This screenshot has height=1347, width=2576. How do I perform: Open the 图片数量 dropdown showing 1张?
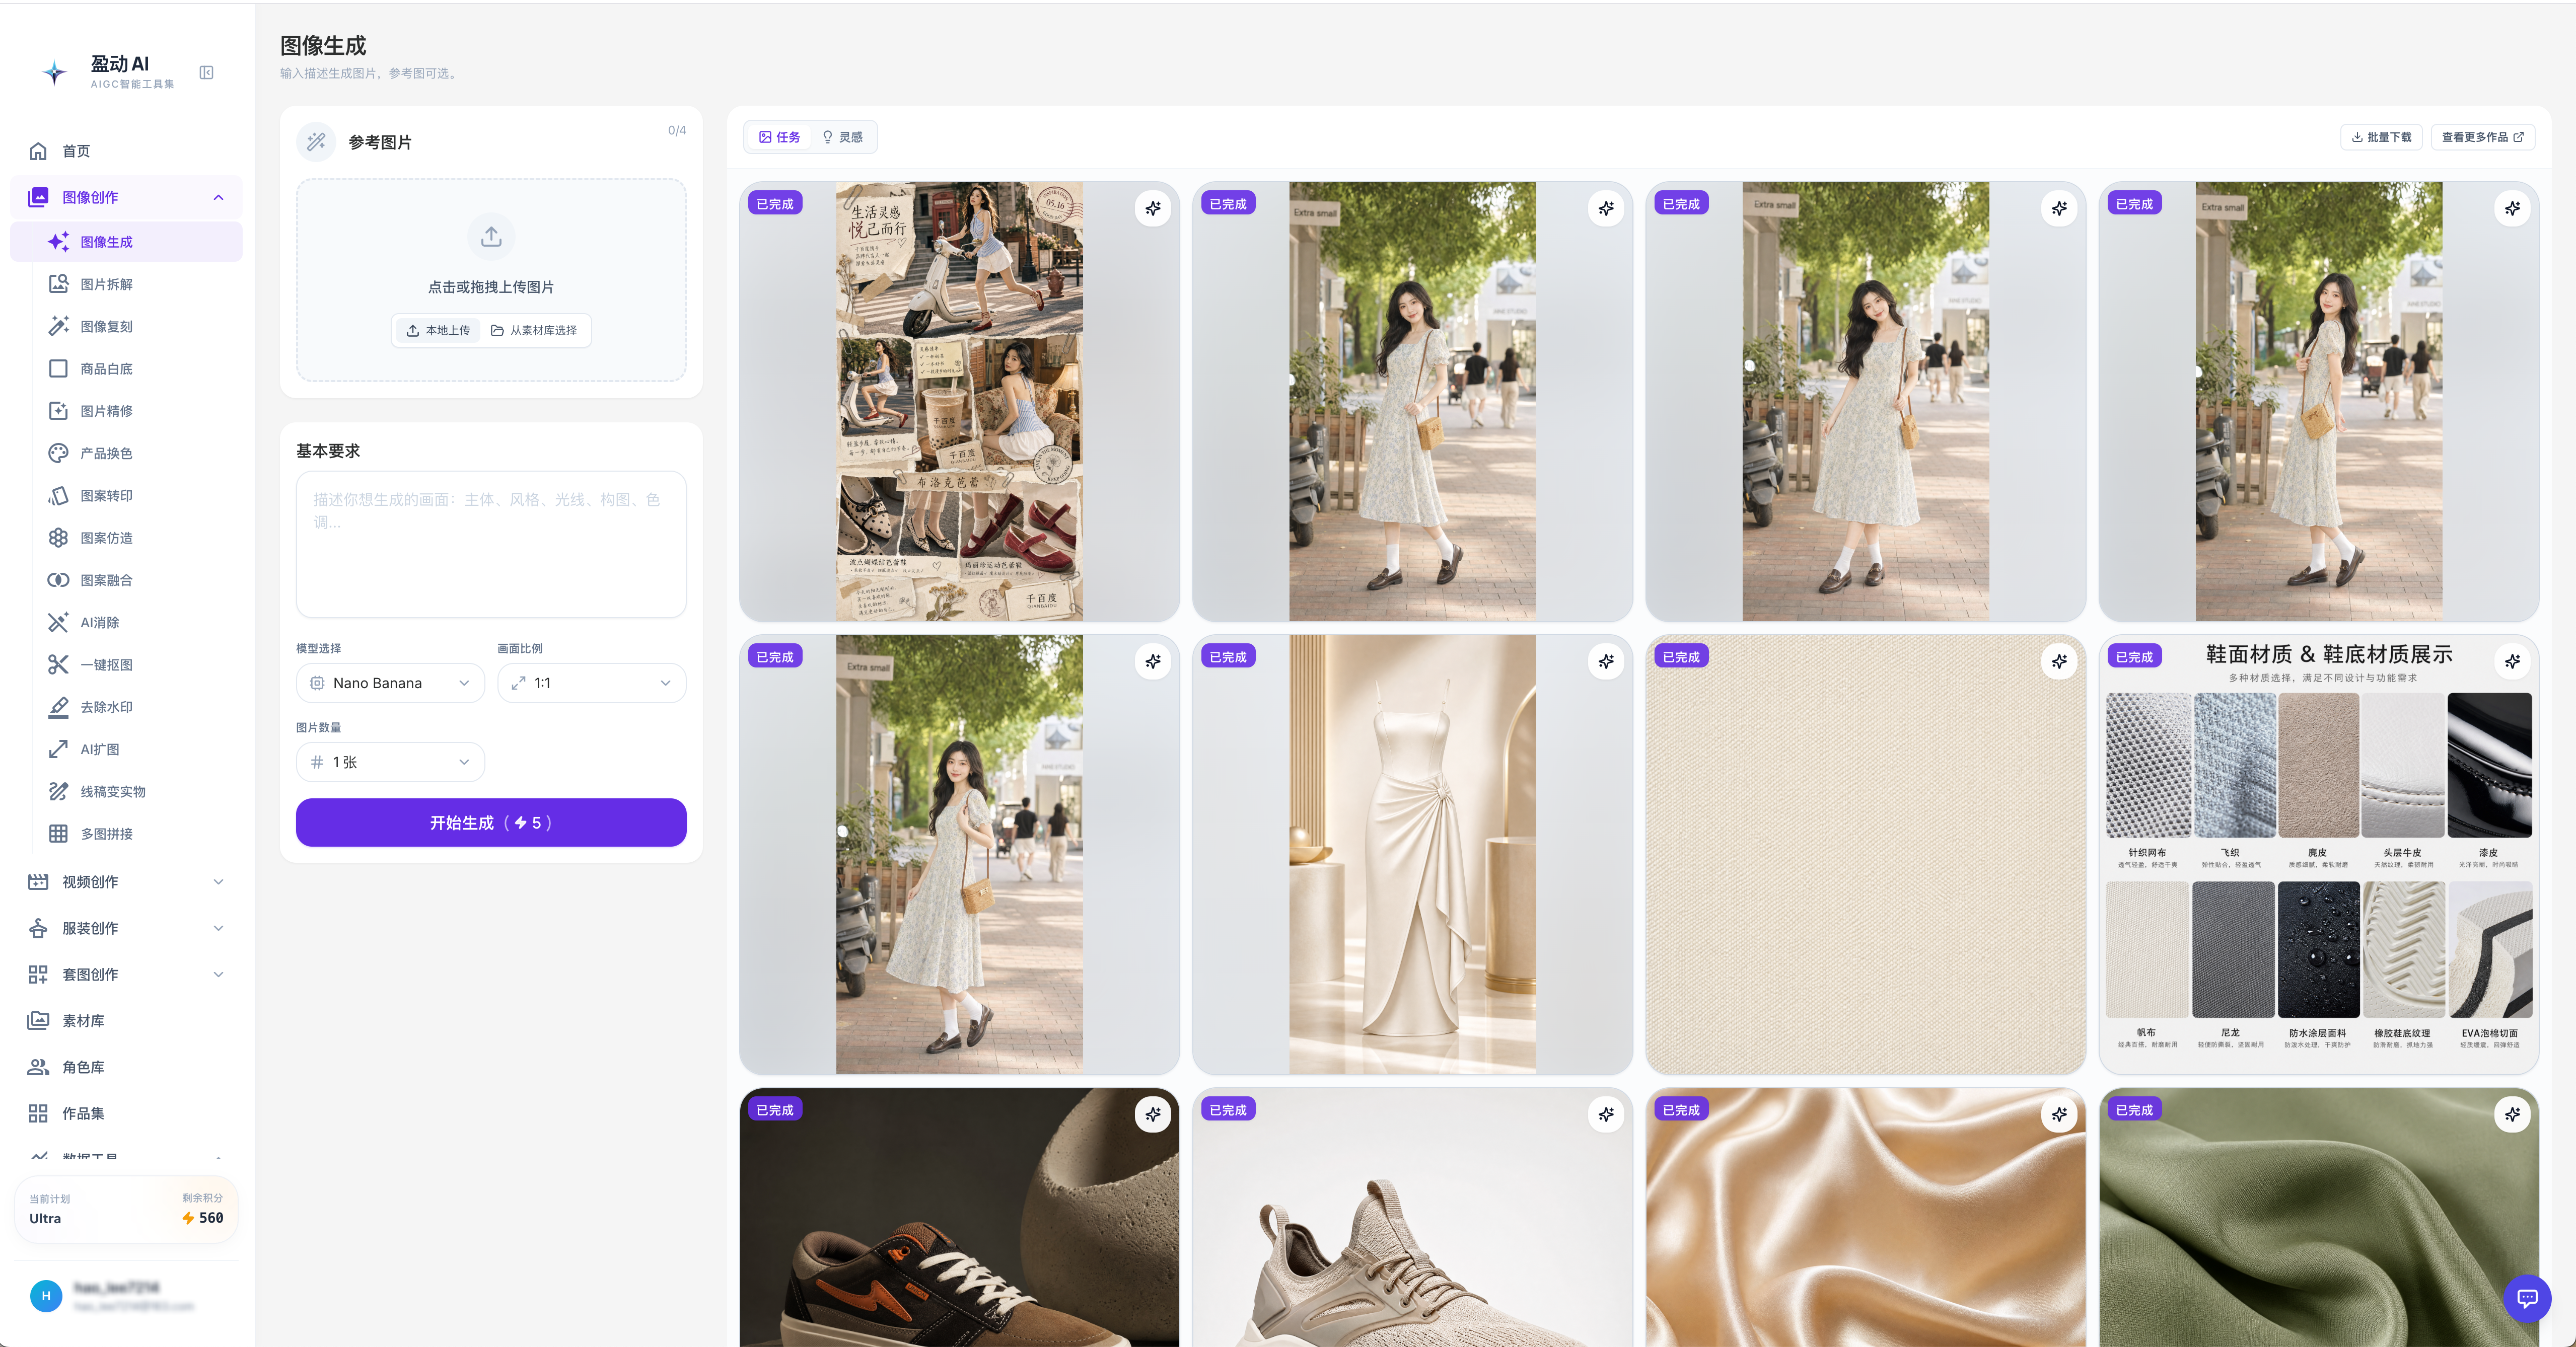[x=390, y=762]
